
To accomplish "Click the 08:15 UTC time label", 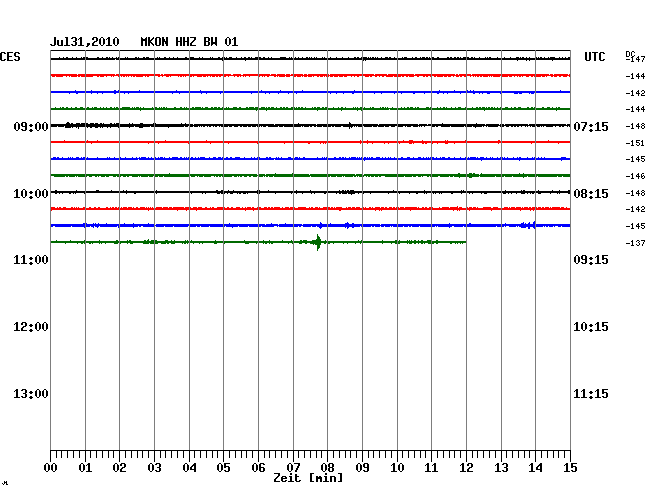I will pyautogui.click(x=591, y=194).
